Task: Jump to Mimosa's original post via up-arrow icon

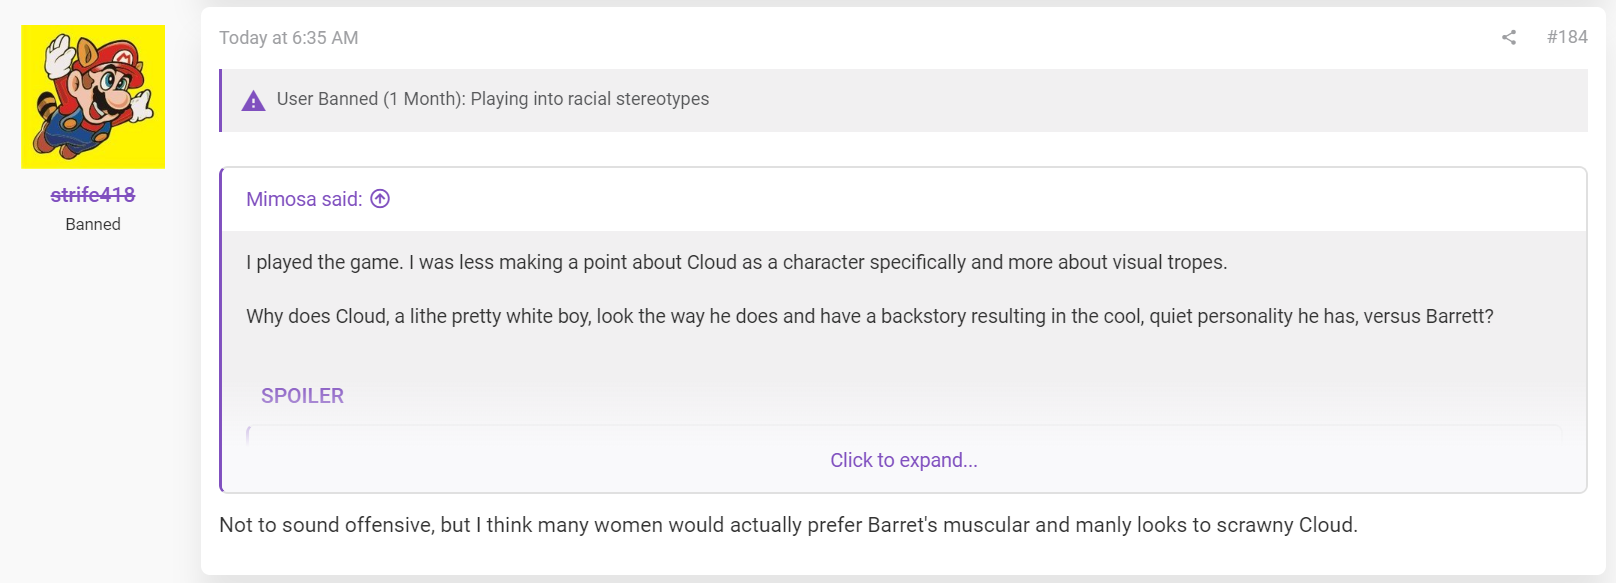Action: click(380, 199)
